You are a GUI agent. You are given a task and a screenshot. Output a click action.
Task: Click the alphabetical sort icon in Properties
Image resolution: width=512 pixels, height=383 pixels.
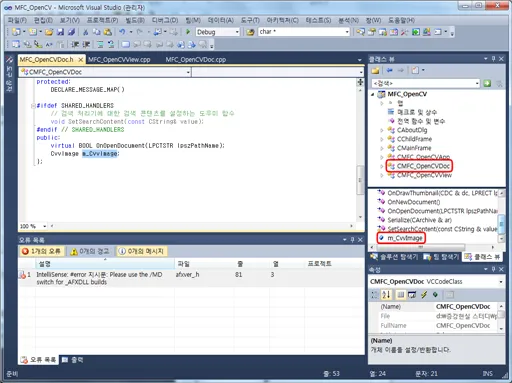pos(386,295)
